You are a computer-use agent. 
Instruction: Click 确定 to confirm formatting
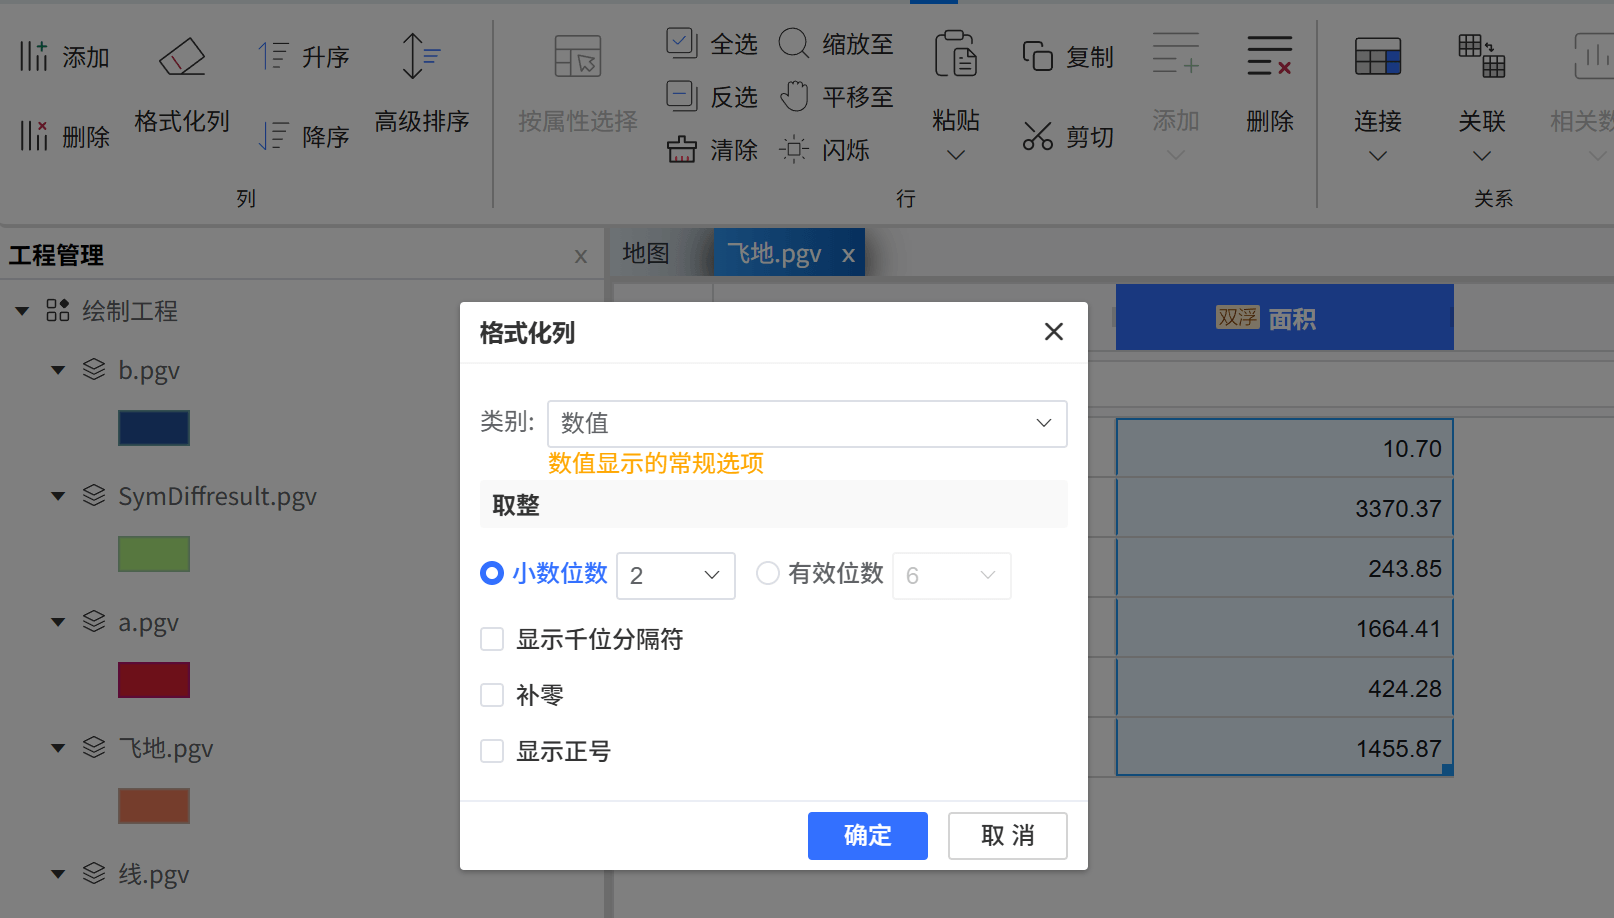(867, 836)
